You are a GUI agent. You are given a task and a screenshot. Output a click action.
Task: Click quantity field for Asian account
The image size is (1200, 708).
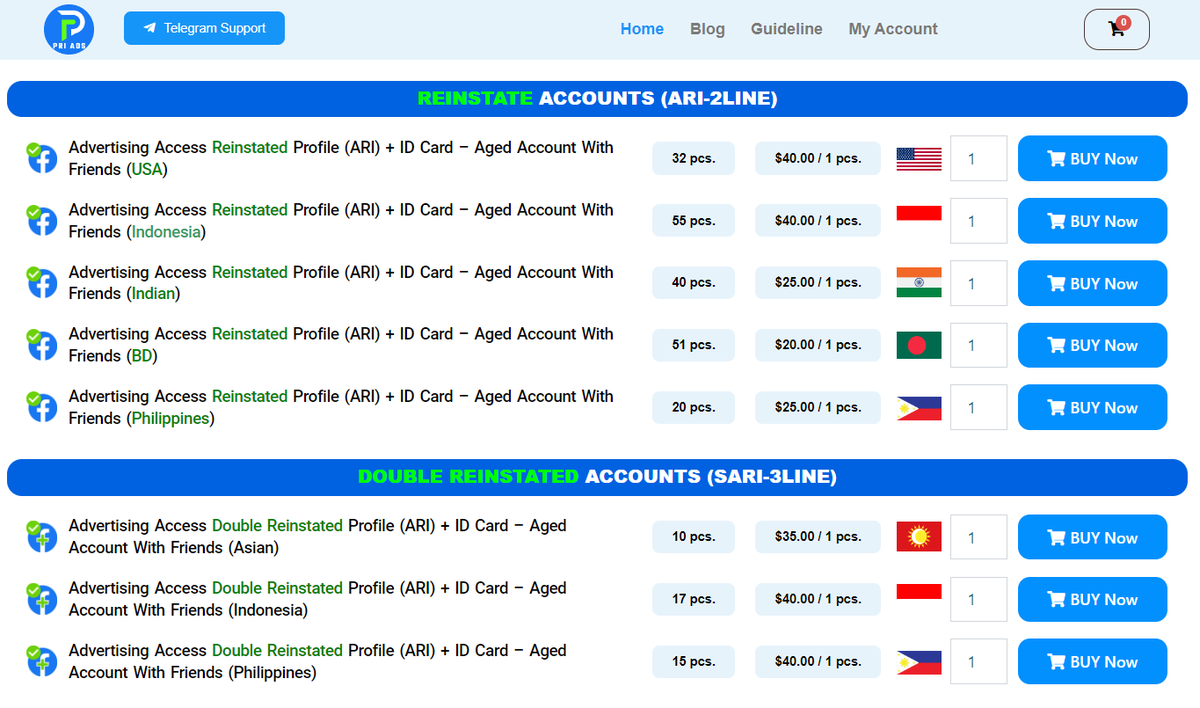coord(978,537)
